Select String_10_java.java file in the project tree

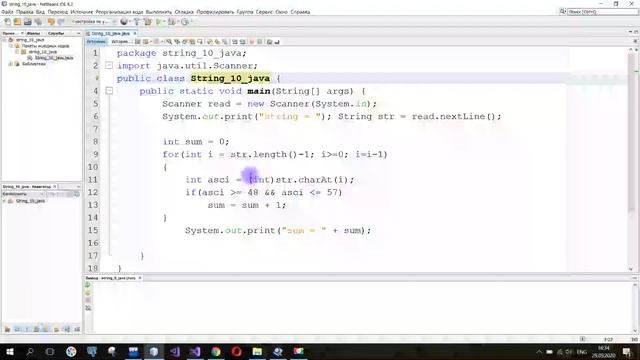click(x=53, y=58)
